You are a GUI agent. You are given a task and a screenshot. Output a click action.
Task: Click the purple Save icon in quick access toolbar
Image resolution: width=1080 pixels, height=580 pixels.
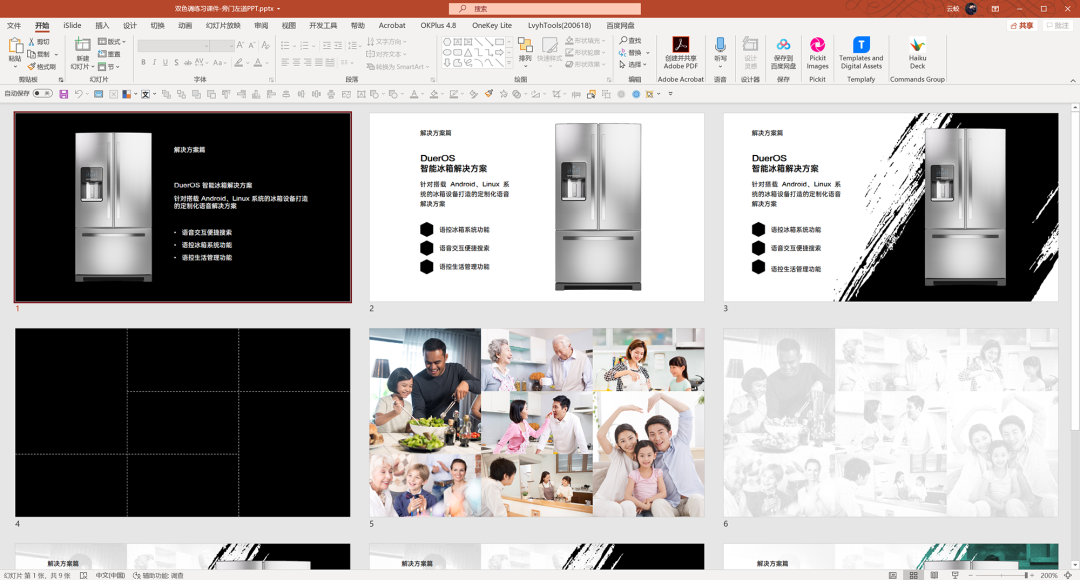(63, 94)
